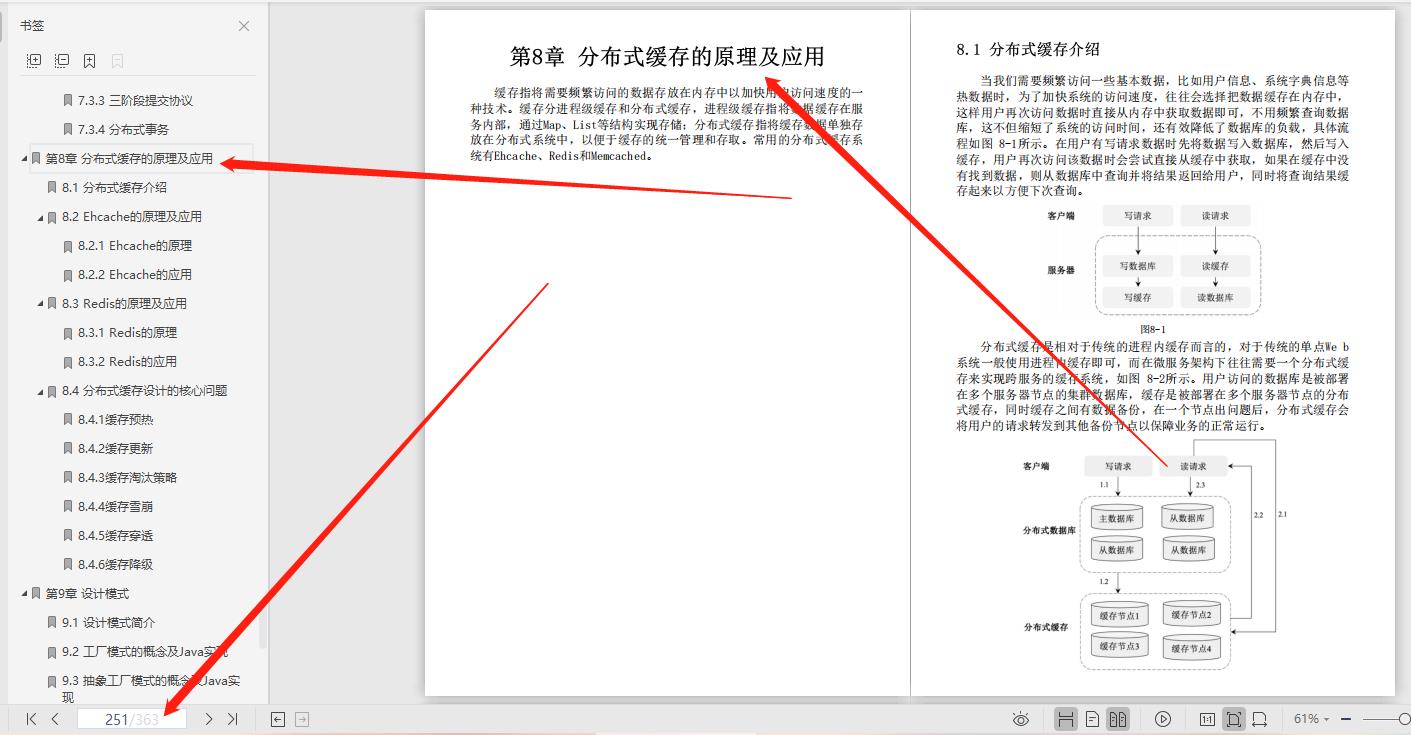This screenshot has width=1411, height=735.
Task: Go back to previous view icon
Action: click(278, 719)
